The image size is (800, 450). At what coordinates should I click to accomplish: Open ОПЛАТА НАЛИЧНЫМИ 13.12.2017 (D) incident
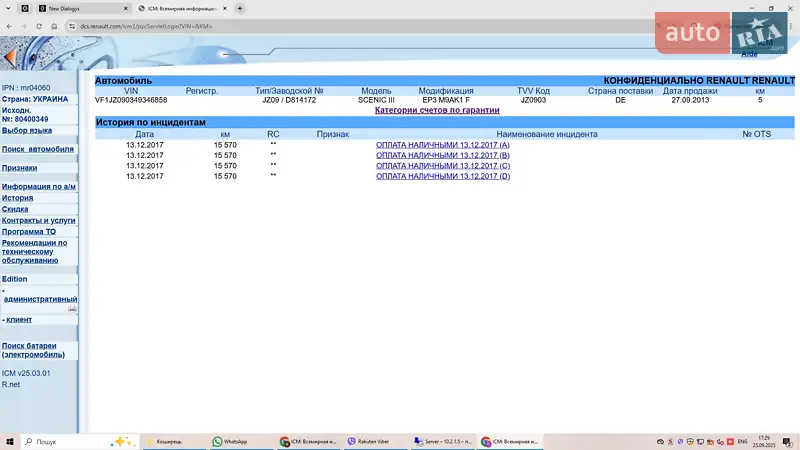(x=442, y=176)
